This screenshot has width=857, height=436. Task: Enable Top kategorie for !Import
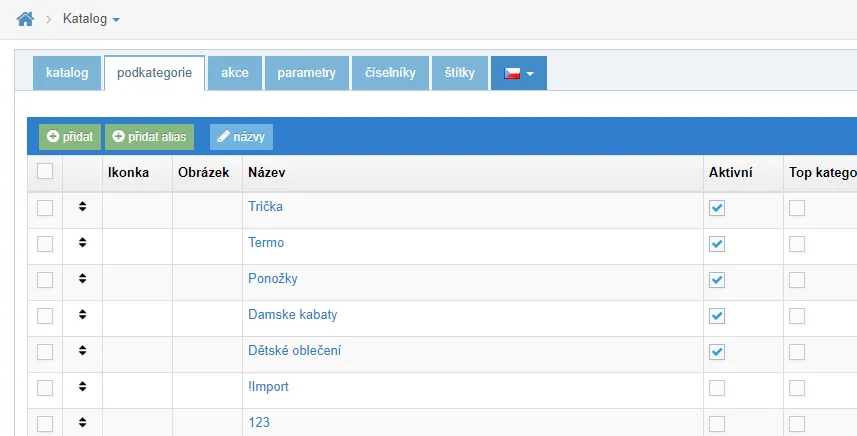pyautogui.click(x=797, y=388)
